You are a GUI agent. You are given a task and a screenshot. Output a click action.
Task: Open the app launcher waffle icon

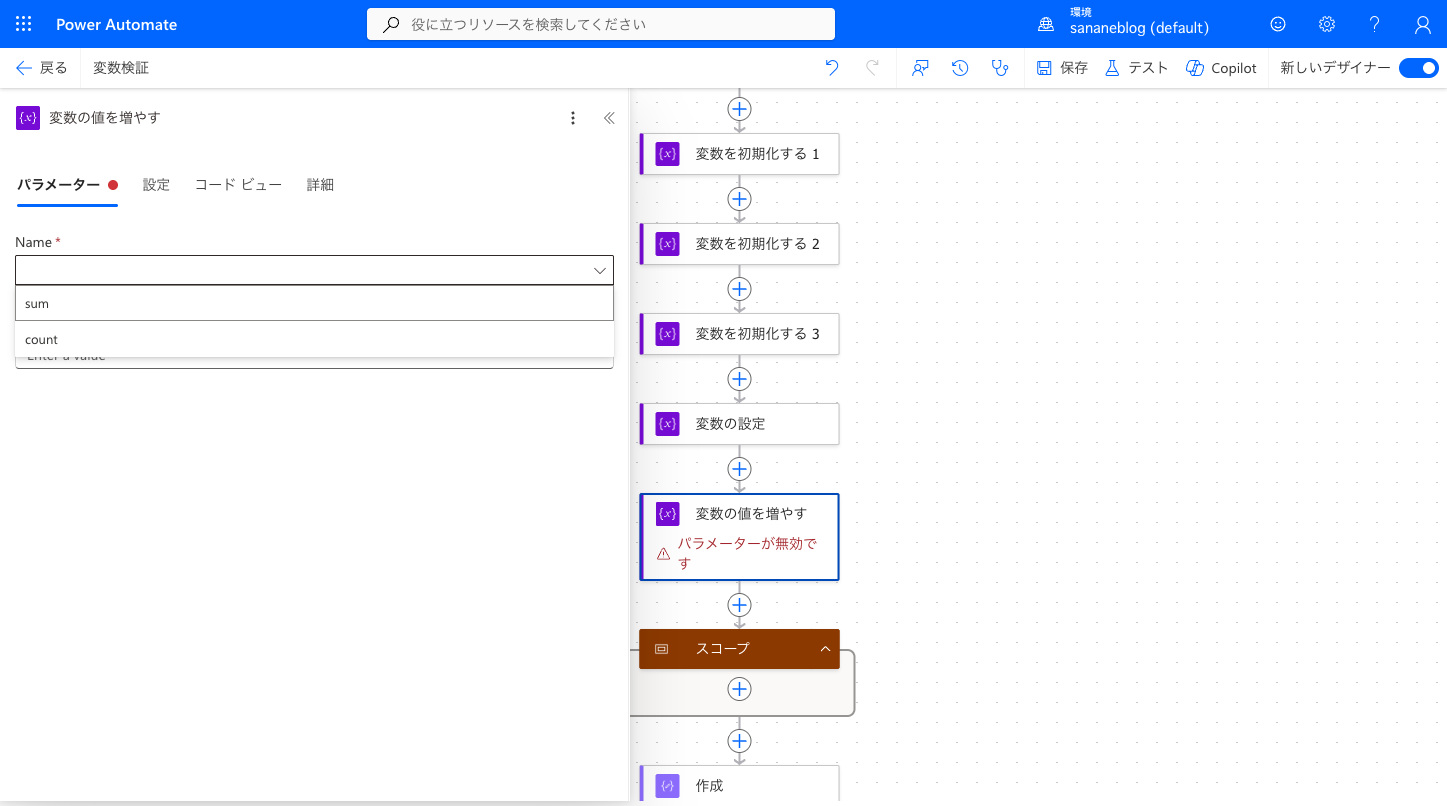pos(24,24)
